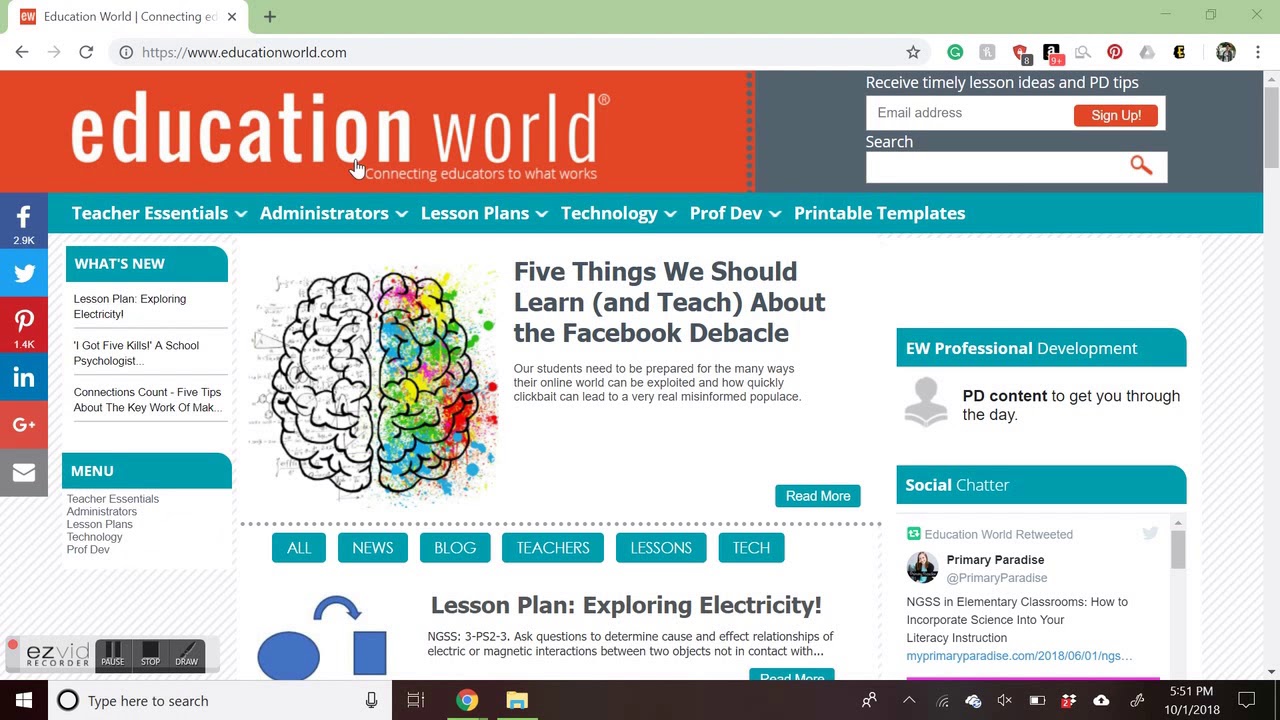
Task: Click Read More for Facebook Debacle article
Action: [818, 496]
